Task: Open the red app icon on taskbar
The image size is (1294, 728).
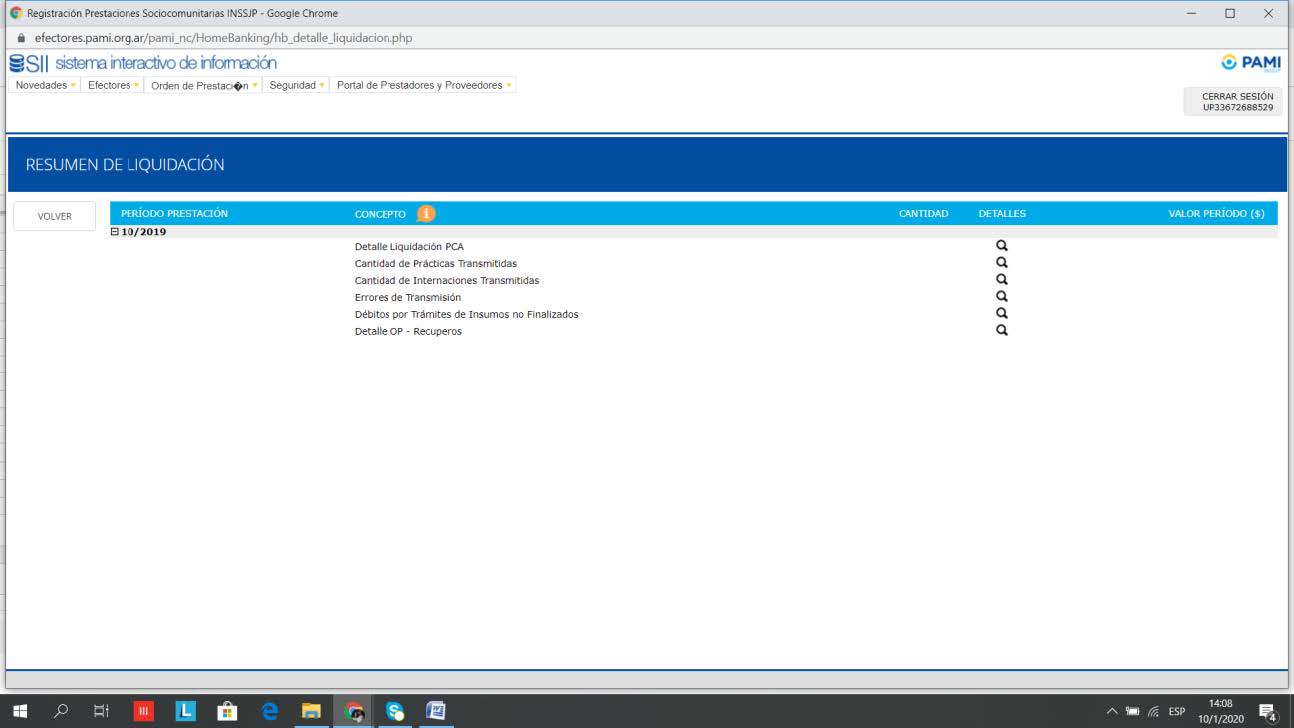Action: click(x=144, y=711)
